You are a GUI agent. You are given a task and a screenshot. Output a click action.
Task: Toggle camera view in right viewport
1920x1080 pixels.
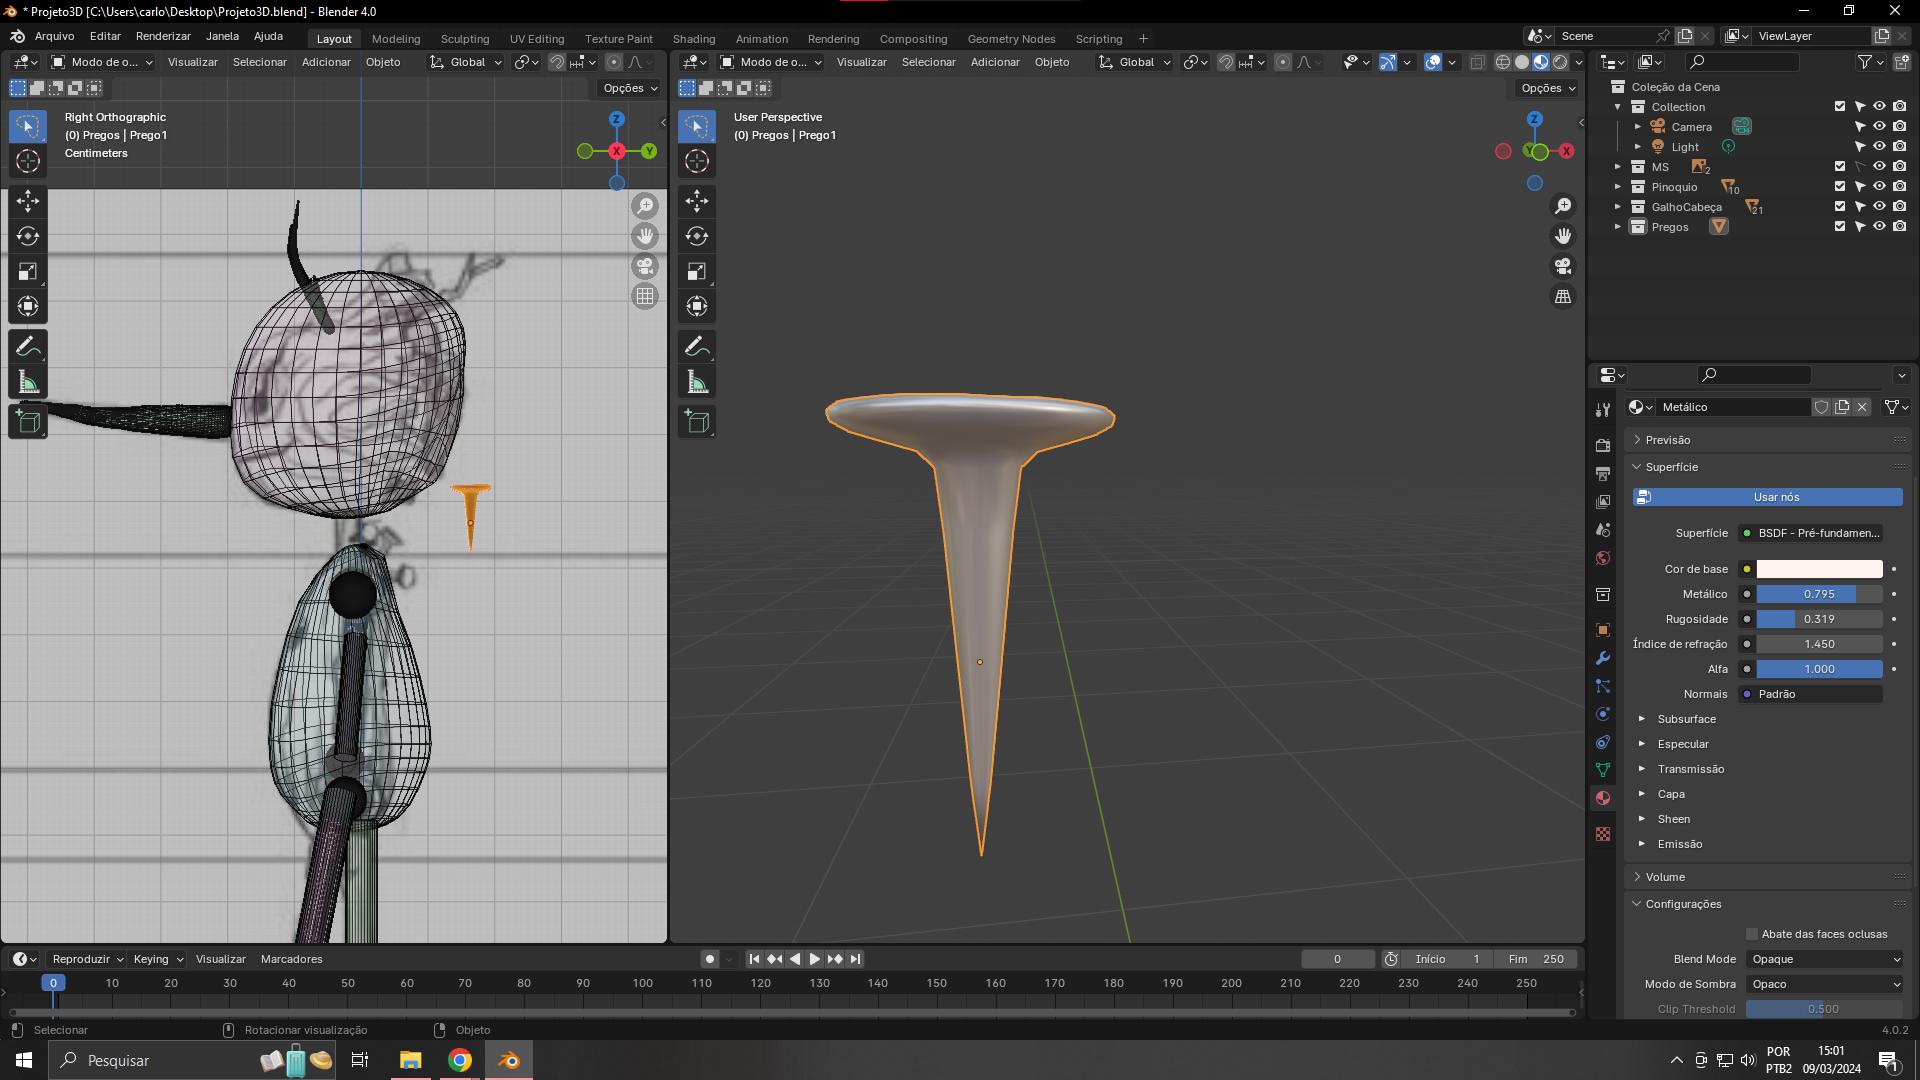coord(1562,266)
